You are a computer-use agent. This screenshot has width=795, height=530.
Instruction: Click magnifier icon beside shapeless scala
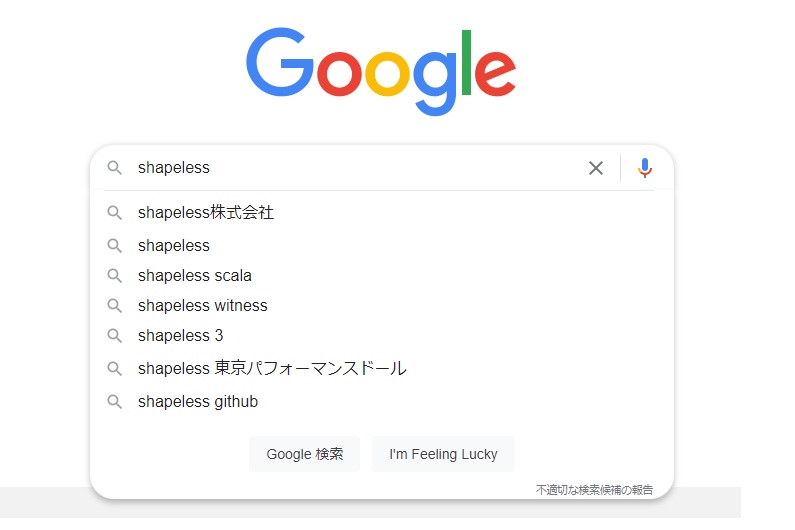pyautogui.click(x=115, y=276)
